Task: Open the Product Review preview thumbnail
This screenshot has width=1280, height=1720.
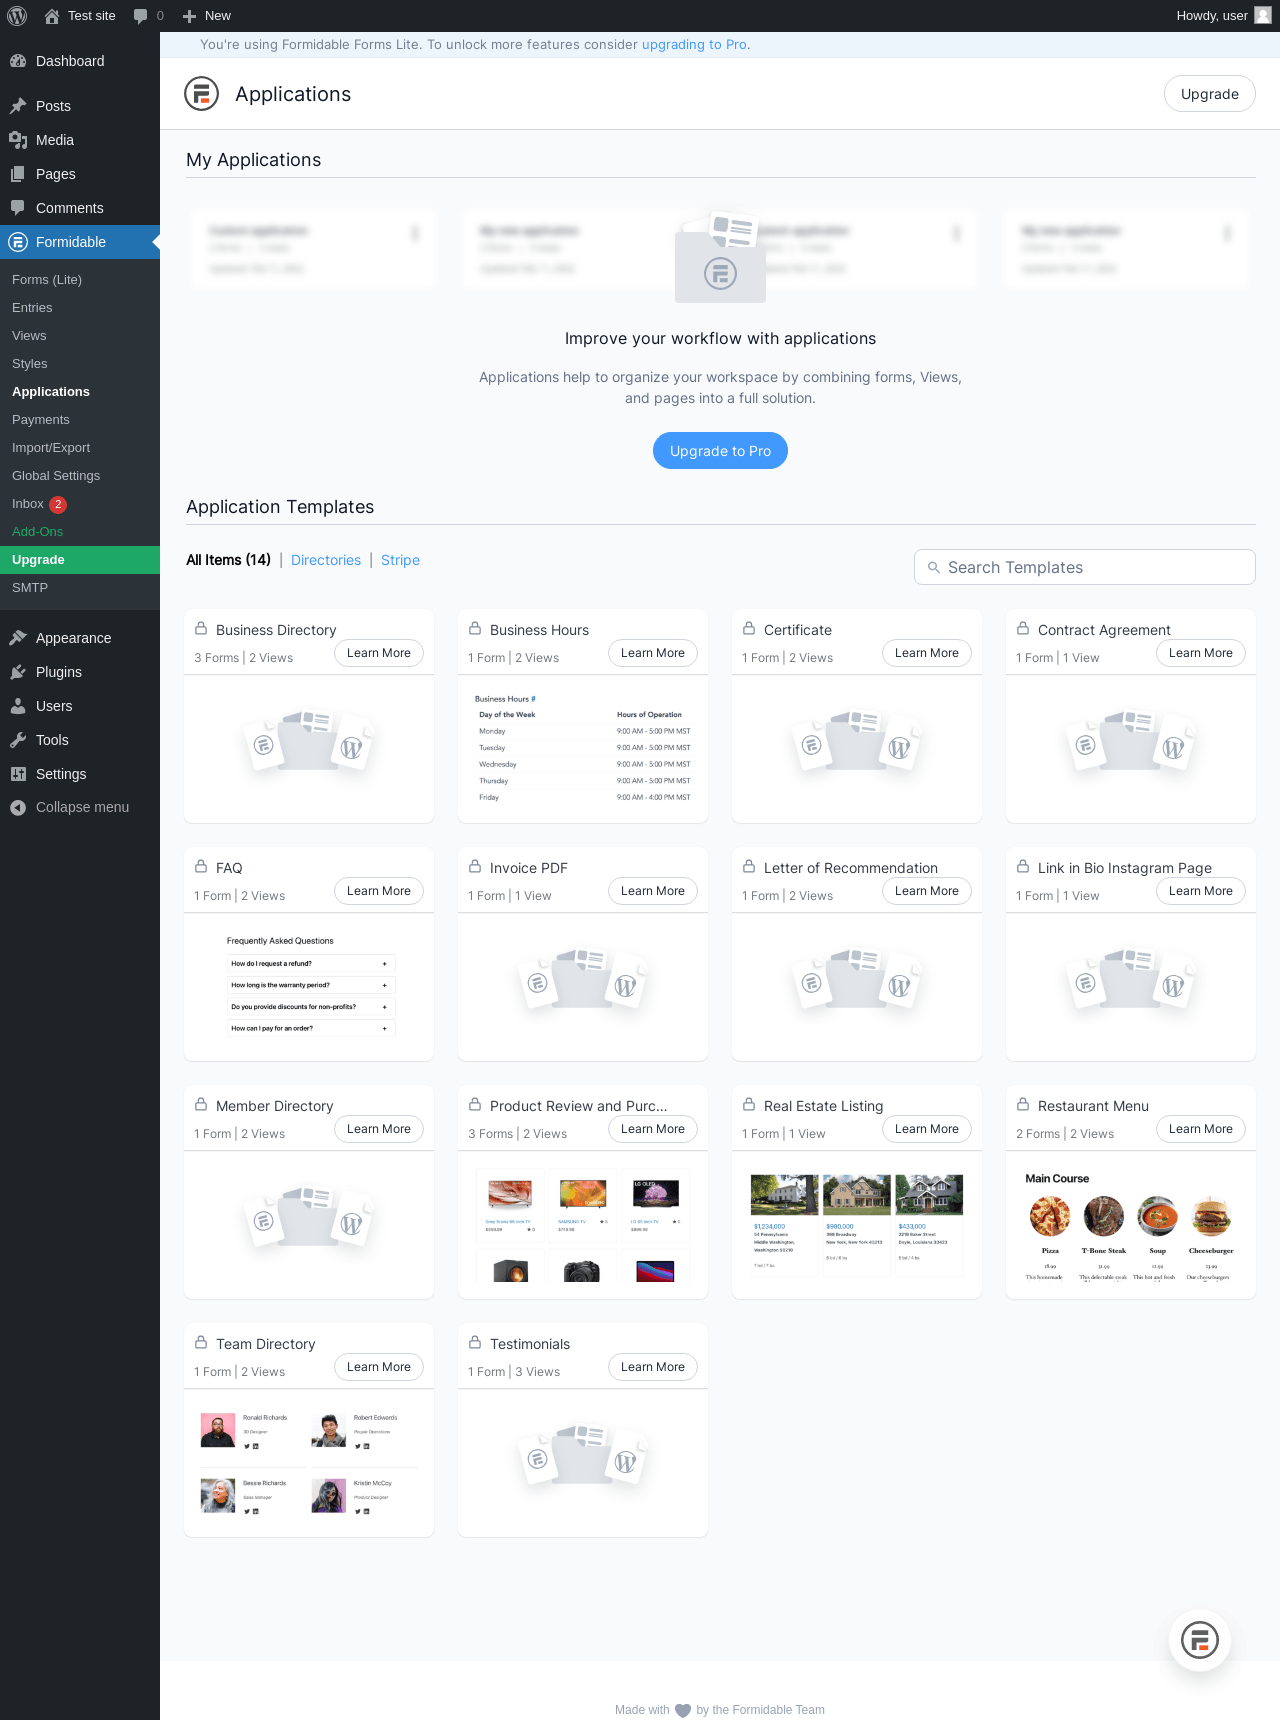Action: coord(583,1225)
